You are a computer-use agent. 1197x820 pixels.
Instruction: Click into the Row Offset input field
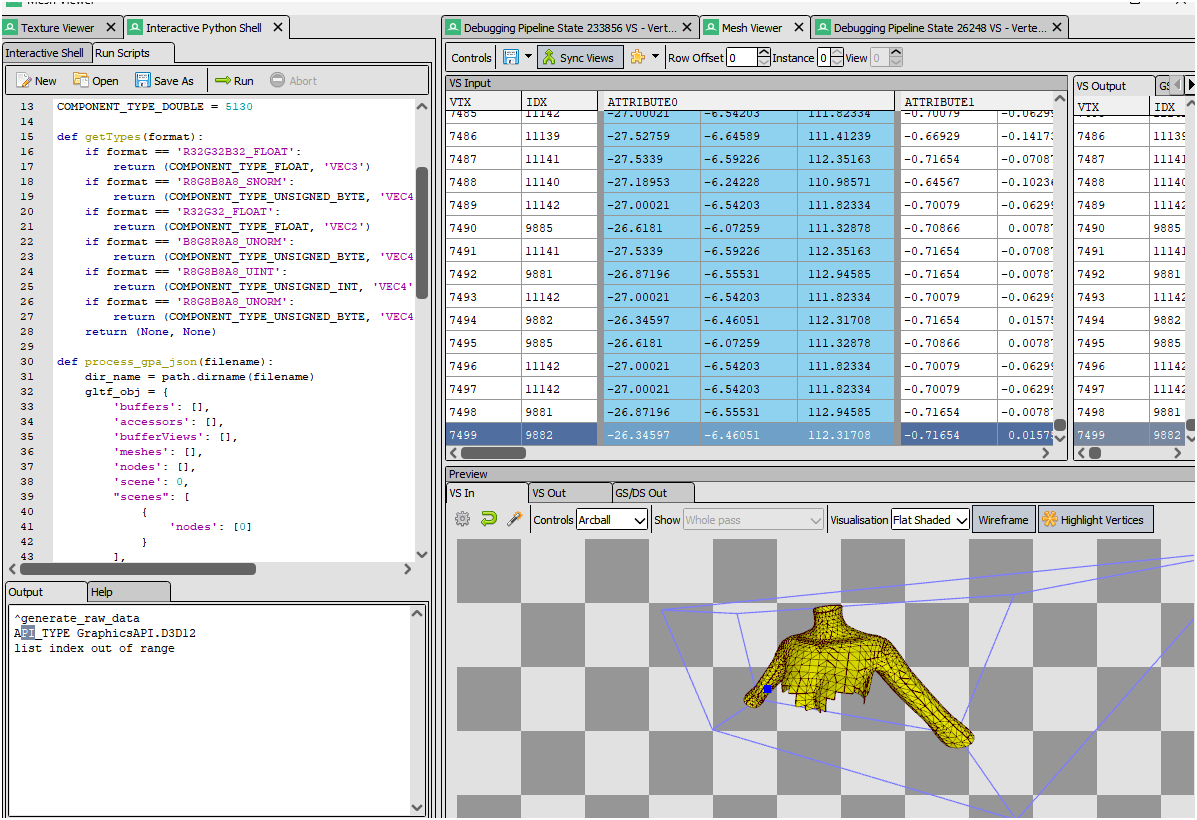742,57
